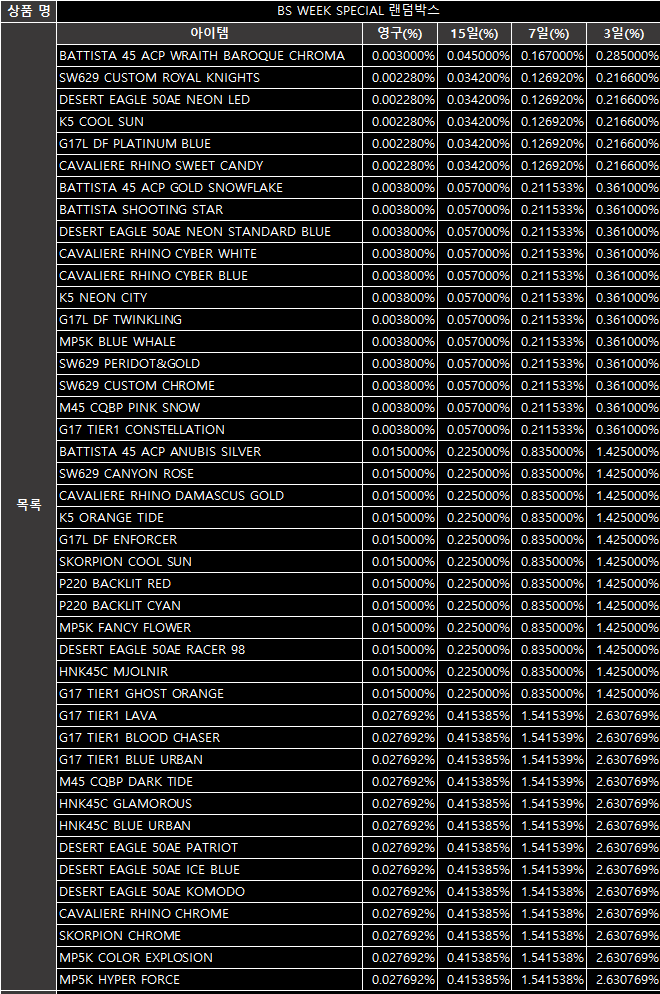660x994 pixels.
Task: Click the 아이템 column header
Action: [x=209, y=33]
